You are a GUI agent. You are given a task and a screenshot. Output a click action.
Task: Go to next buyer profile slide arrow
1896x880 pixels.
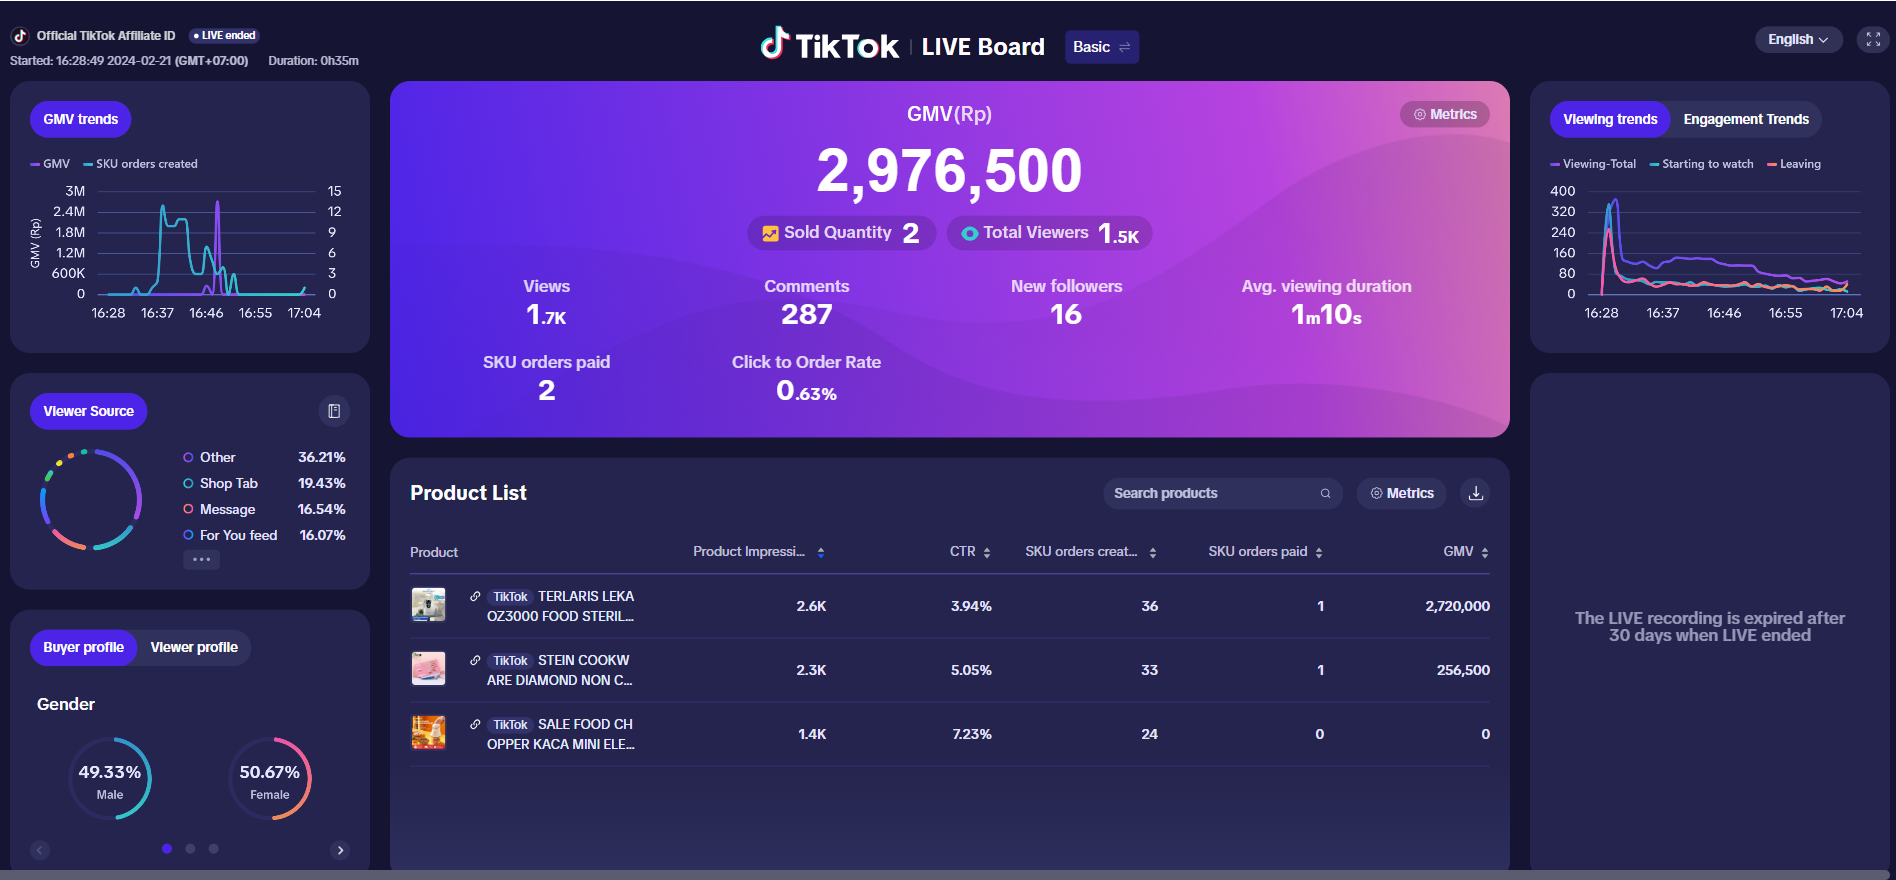pyautogui.click(x=340, y=850)
